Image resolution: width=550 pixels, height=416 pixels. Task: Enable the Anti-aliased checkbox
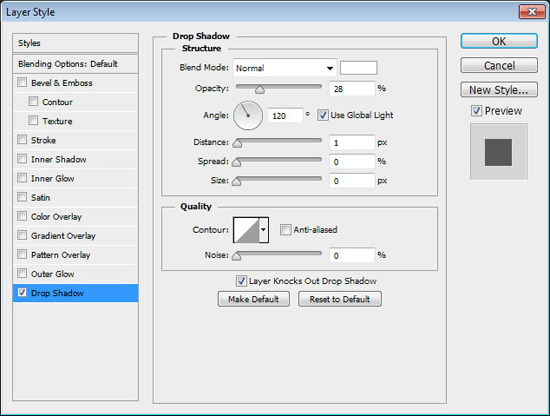(286, 230)
